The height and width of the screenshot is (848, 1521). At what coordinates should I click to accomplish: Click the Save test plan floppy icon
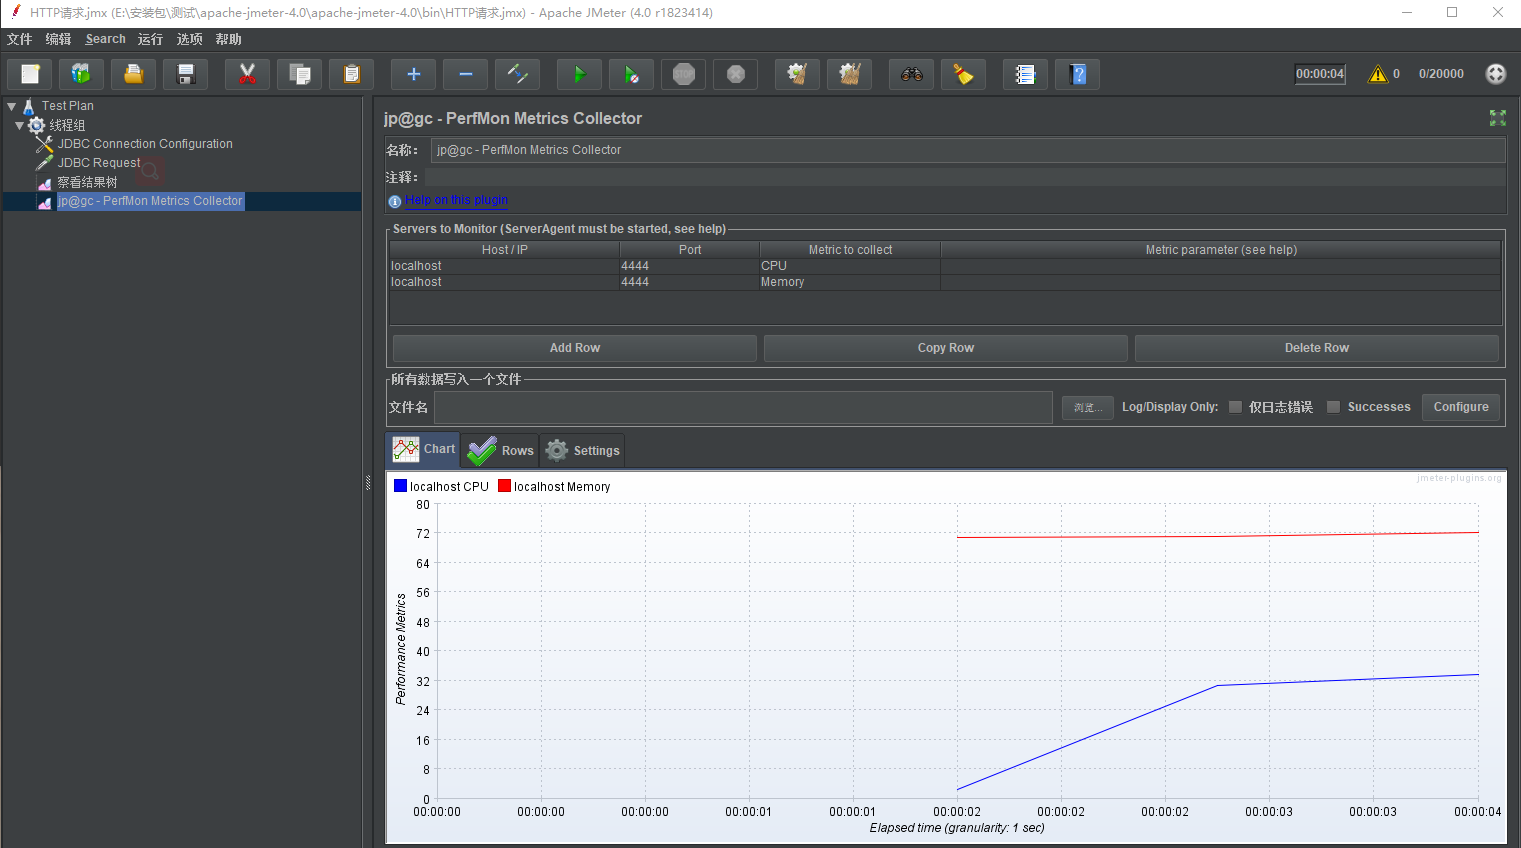click(185, 75)
